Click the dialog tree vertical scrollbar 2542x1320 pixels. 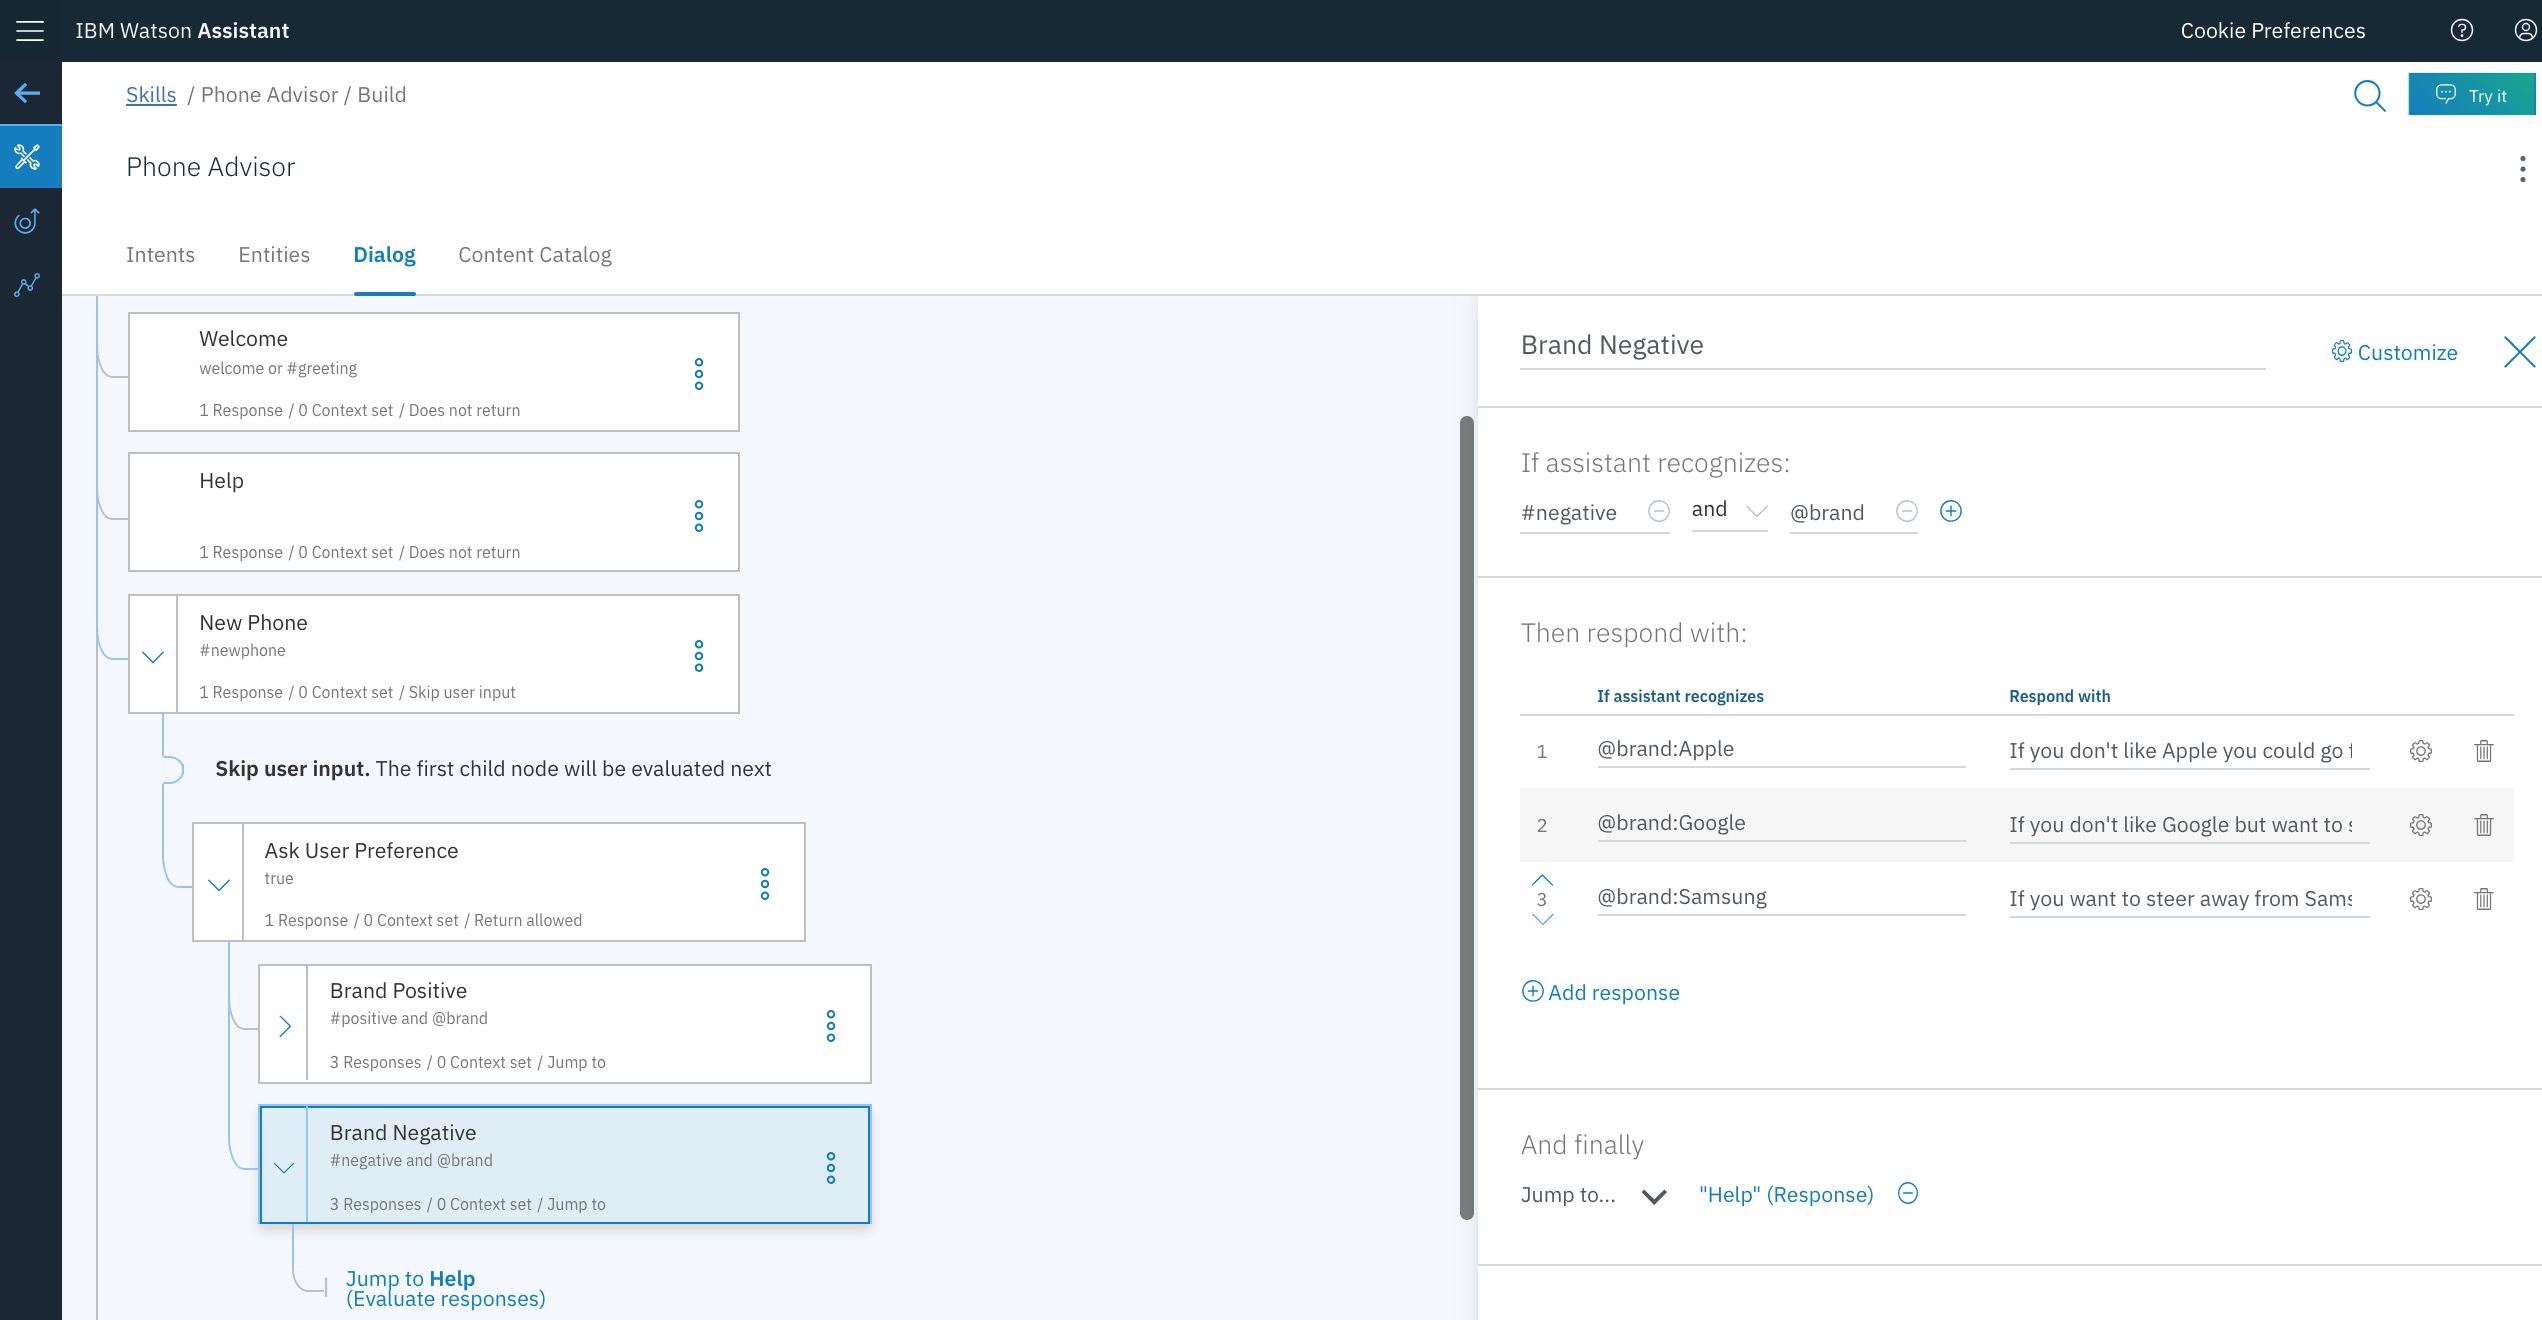tap(1467, 816)
